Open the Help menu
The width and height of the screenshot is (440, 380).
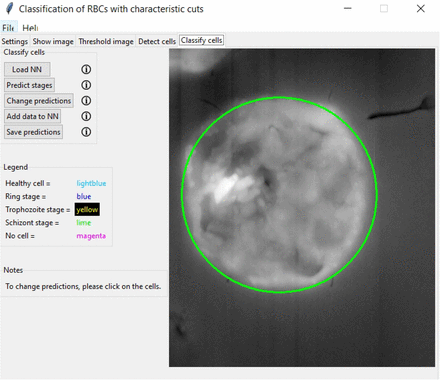(x=30, y=28)
